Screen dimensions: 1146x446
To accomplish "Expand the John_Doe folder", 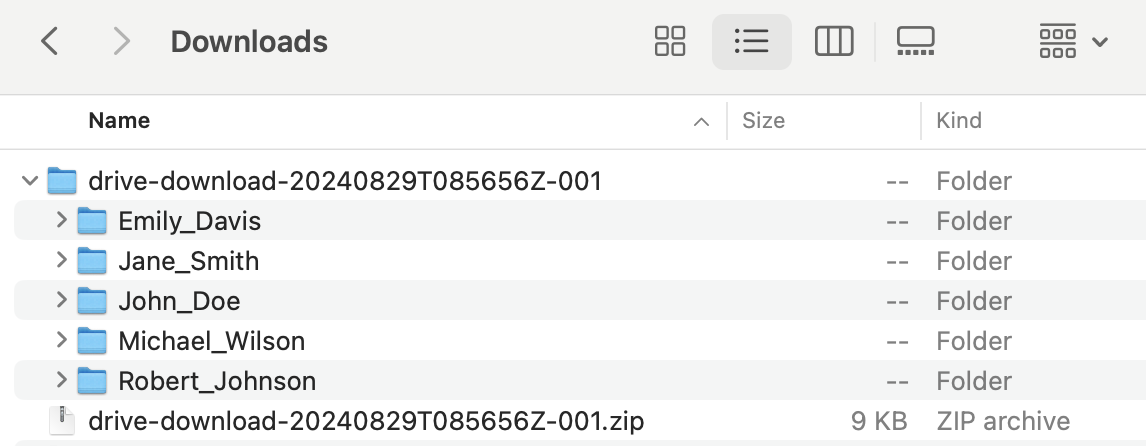I will (62, 301).
